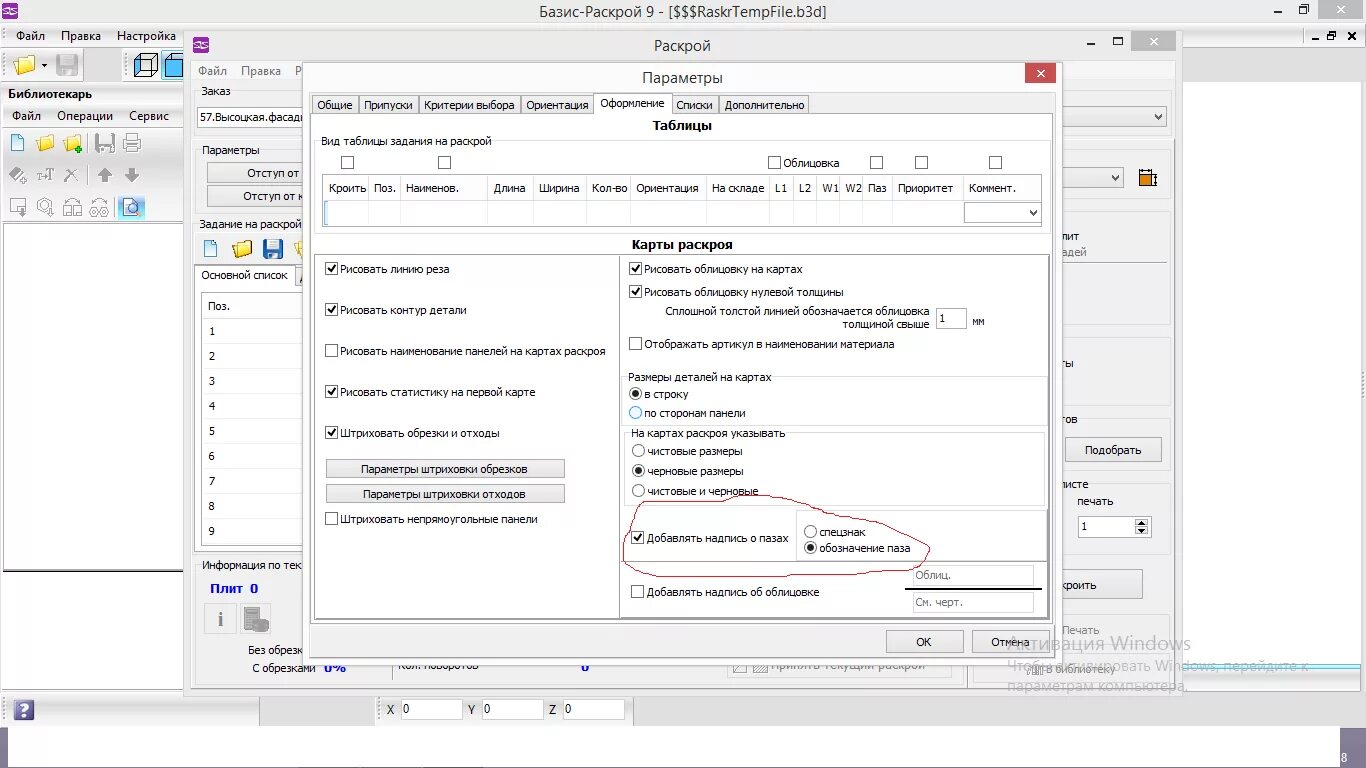Confirm settings with the OK button
Image resolution: width=1366 pixels, height=768 pixels.
[x=924, y=642]
